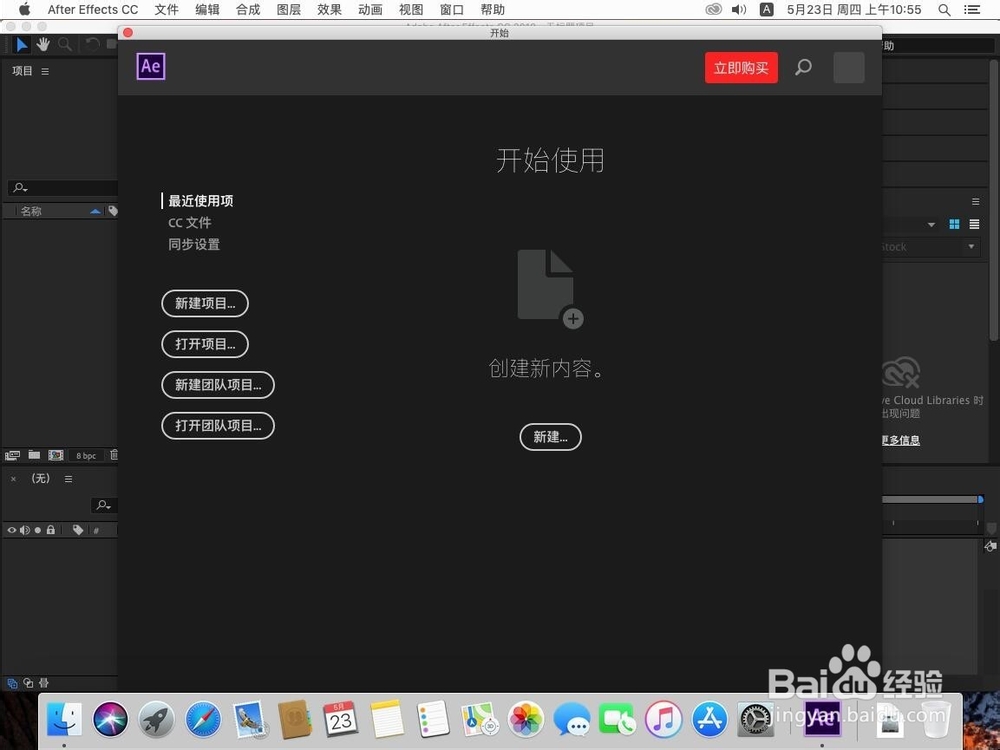Click the Interpret Footage icon

[12, 455]
